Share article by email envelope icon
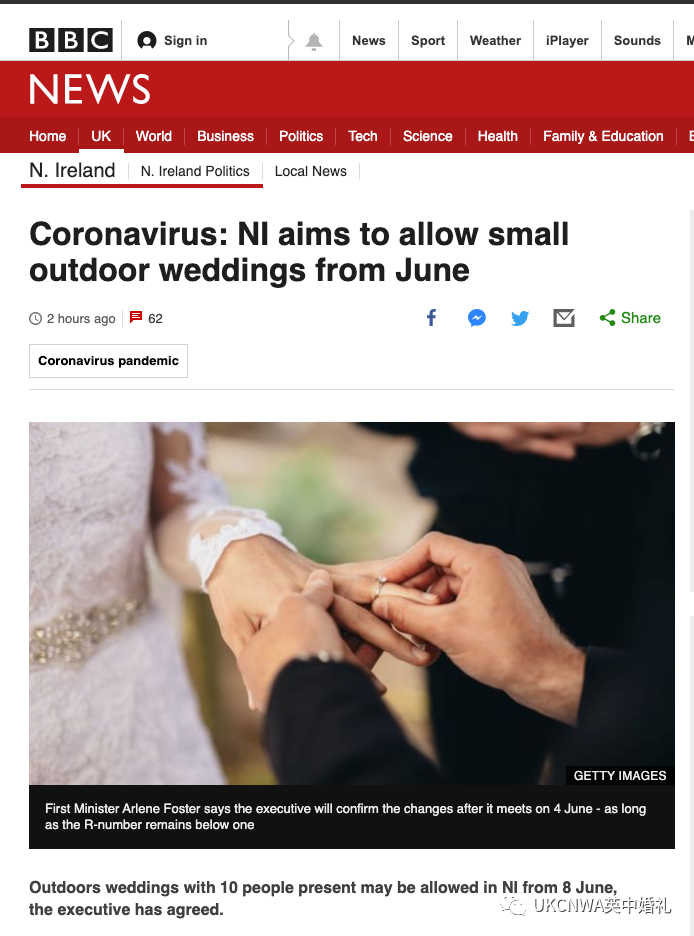The width and height of the screenshot is (694, 936). click(563, 318)
